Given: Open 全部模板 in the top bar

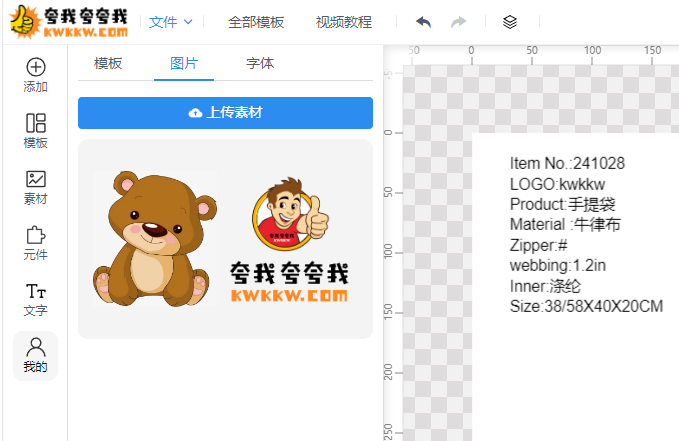Looking at the screenshot, I should (256, 22).
